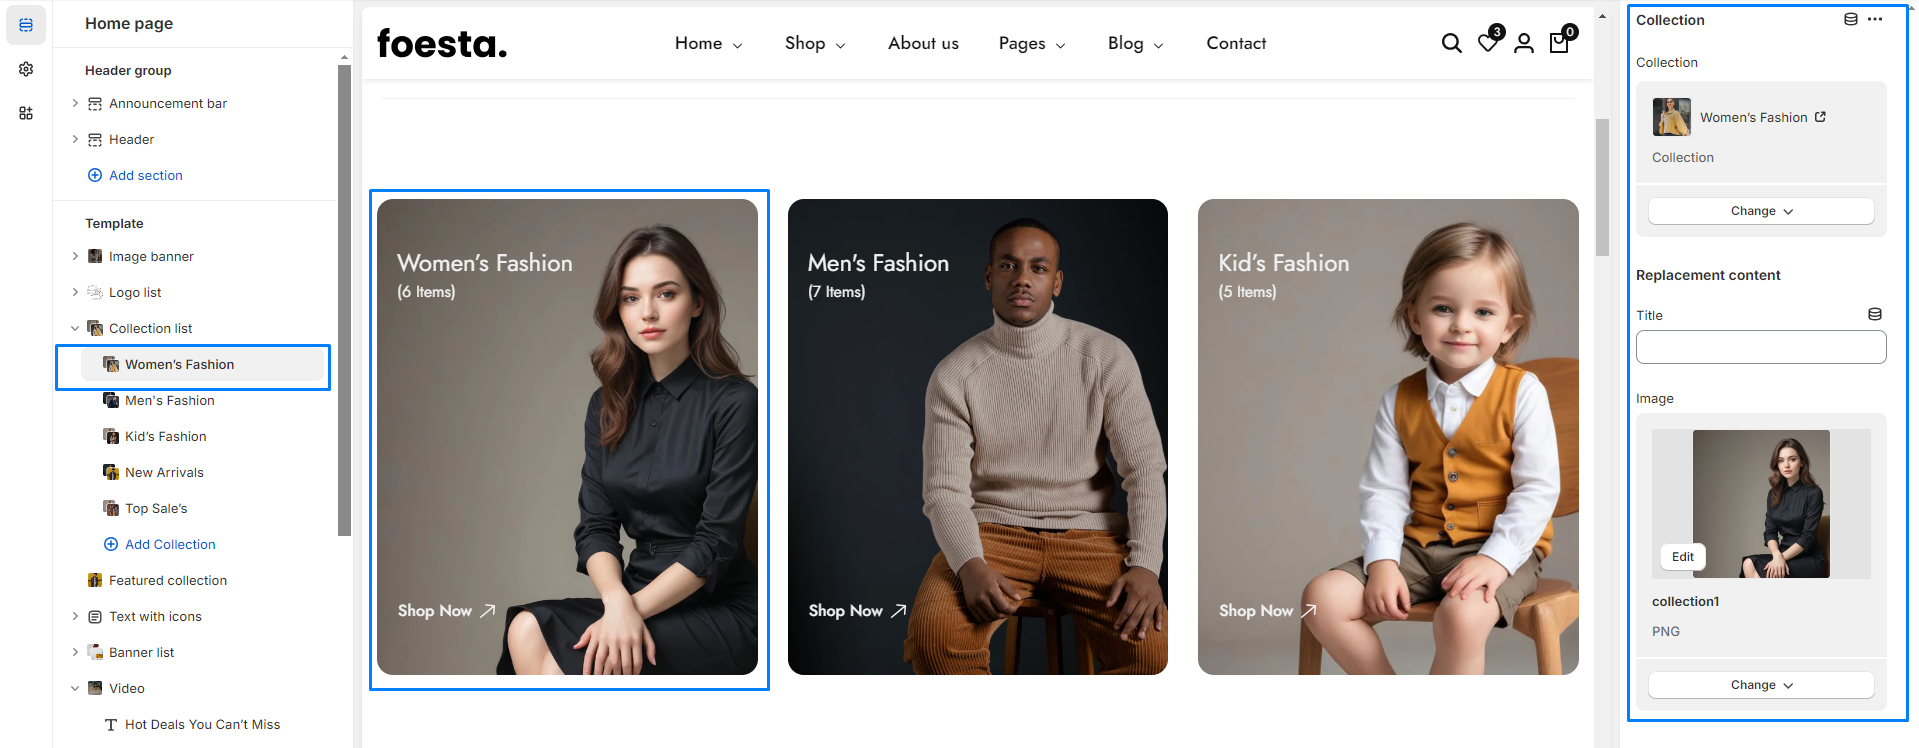Screen dimensions: 1919x748
Task: Click the Add Collection link
Action: pos(170,544)
